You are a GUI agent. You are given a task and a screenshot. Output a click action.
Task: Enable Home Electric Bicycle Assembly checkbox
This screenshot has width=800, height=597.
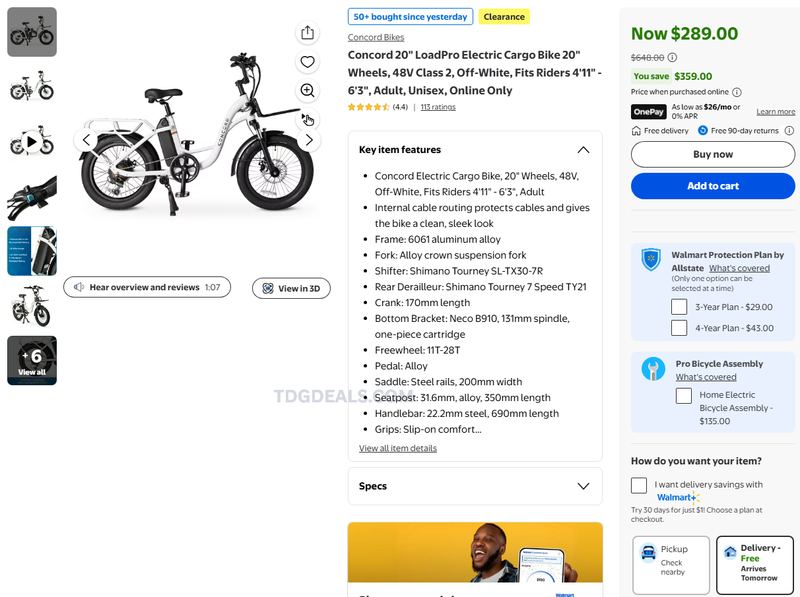coord(684,395)
